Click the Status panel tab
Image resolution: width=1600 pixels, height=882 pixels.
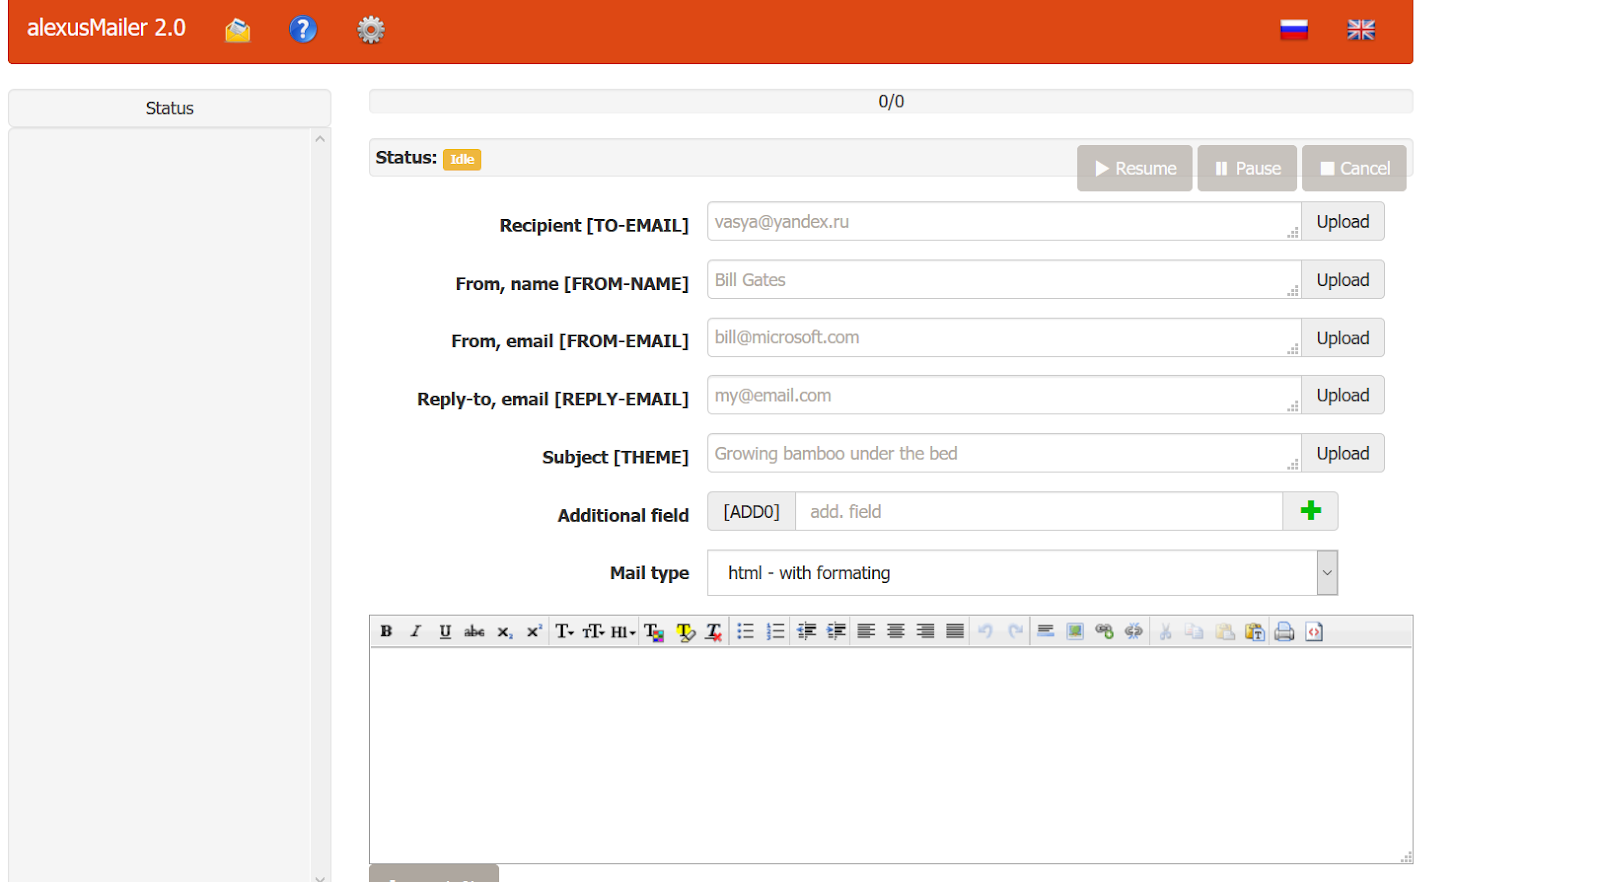coord(169,108)
